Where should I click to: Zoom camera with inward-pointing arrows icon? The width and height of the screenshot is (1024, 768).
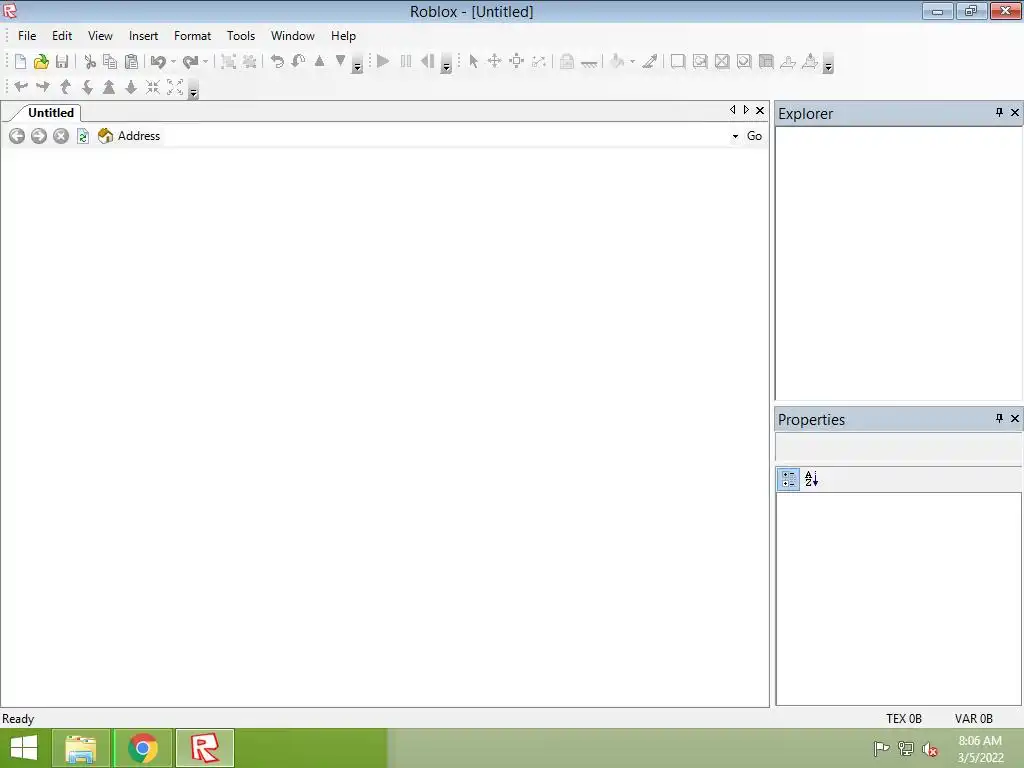point(152,87)
